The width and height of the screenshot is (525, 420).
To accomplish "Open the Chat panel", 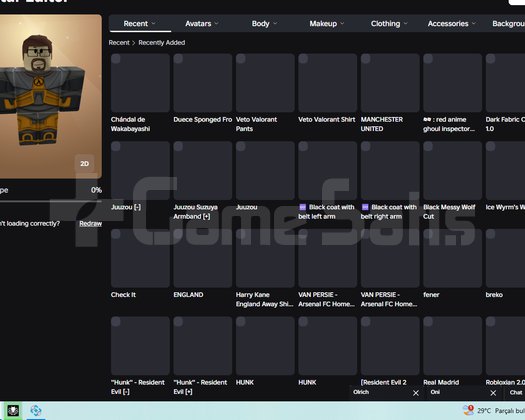I will click(x=515, y=393).
